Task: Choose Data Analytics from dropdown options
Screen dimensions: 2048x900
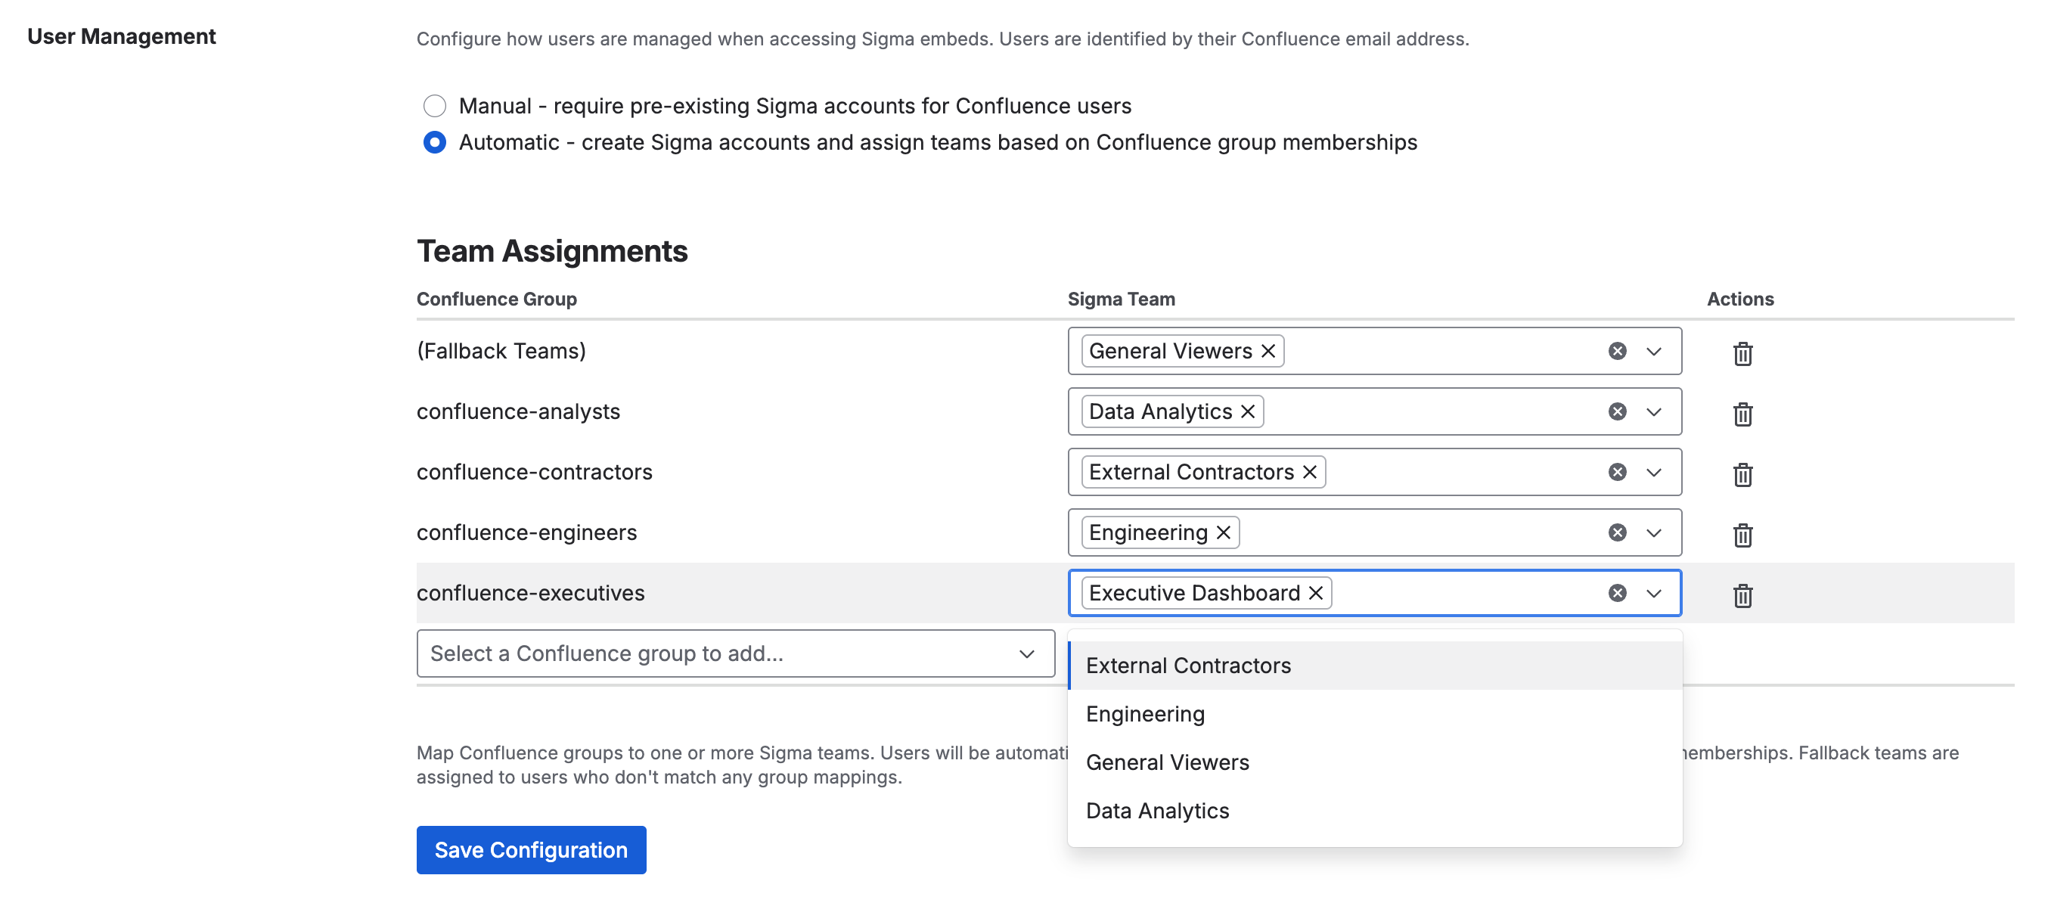Action: 1157,811
